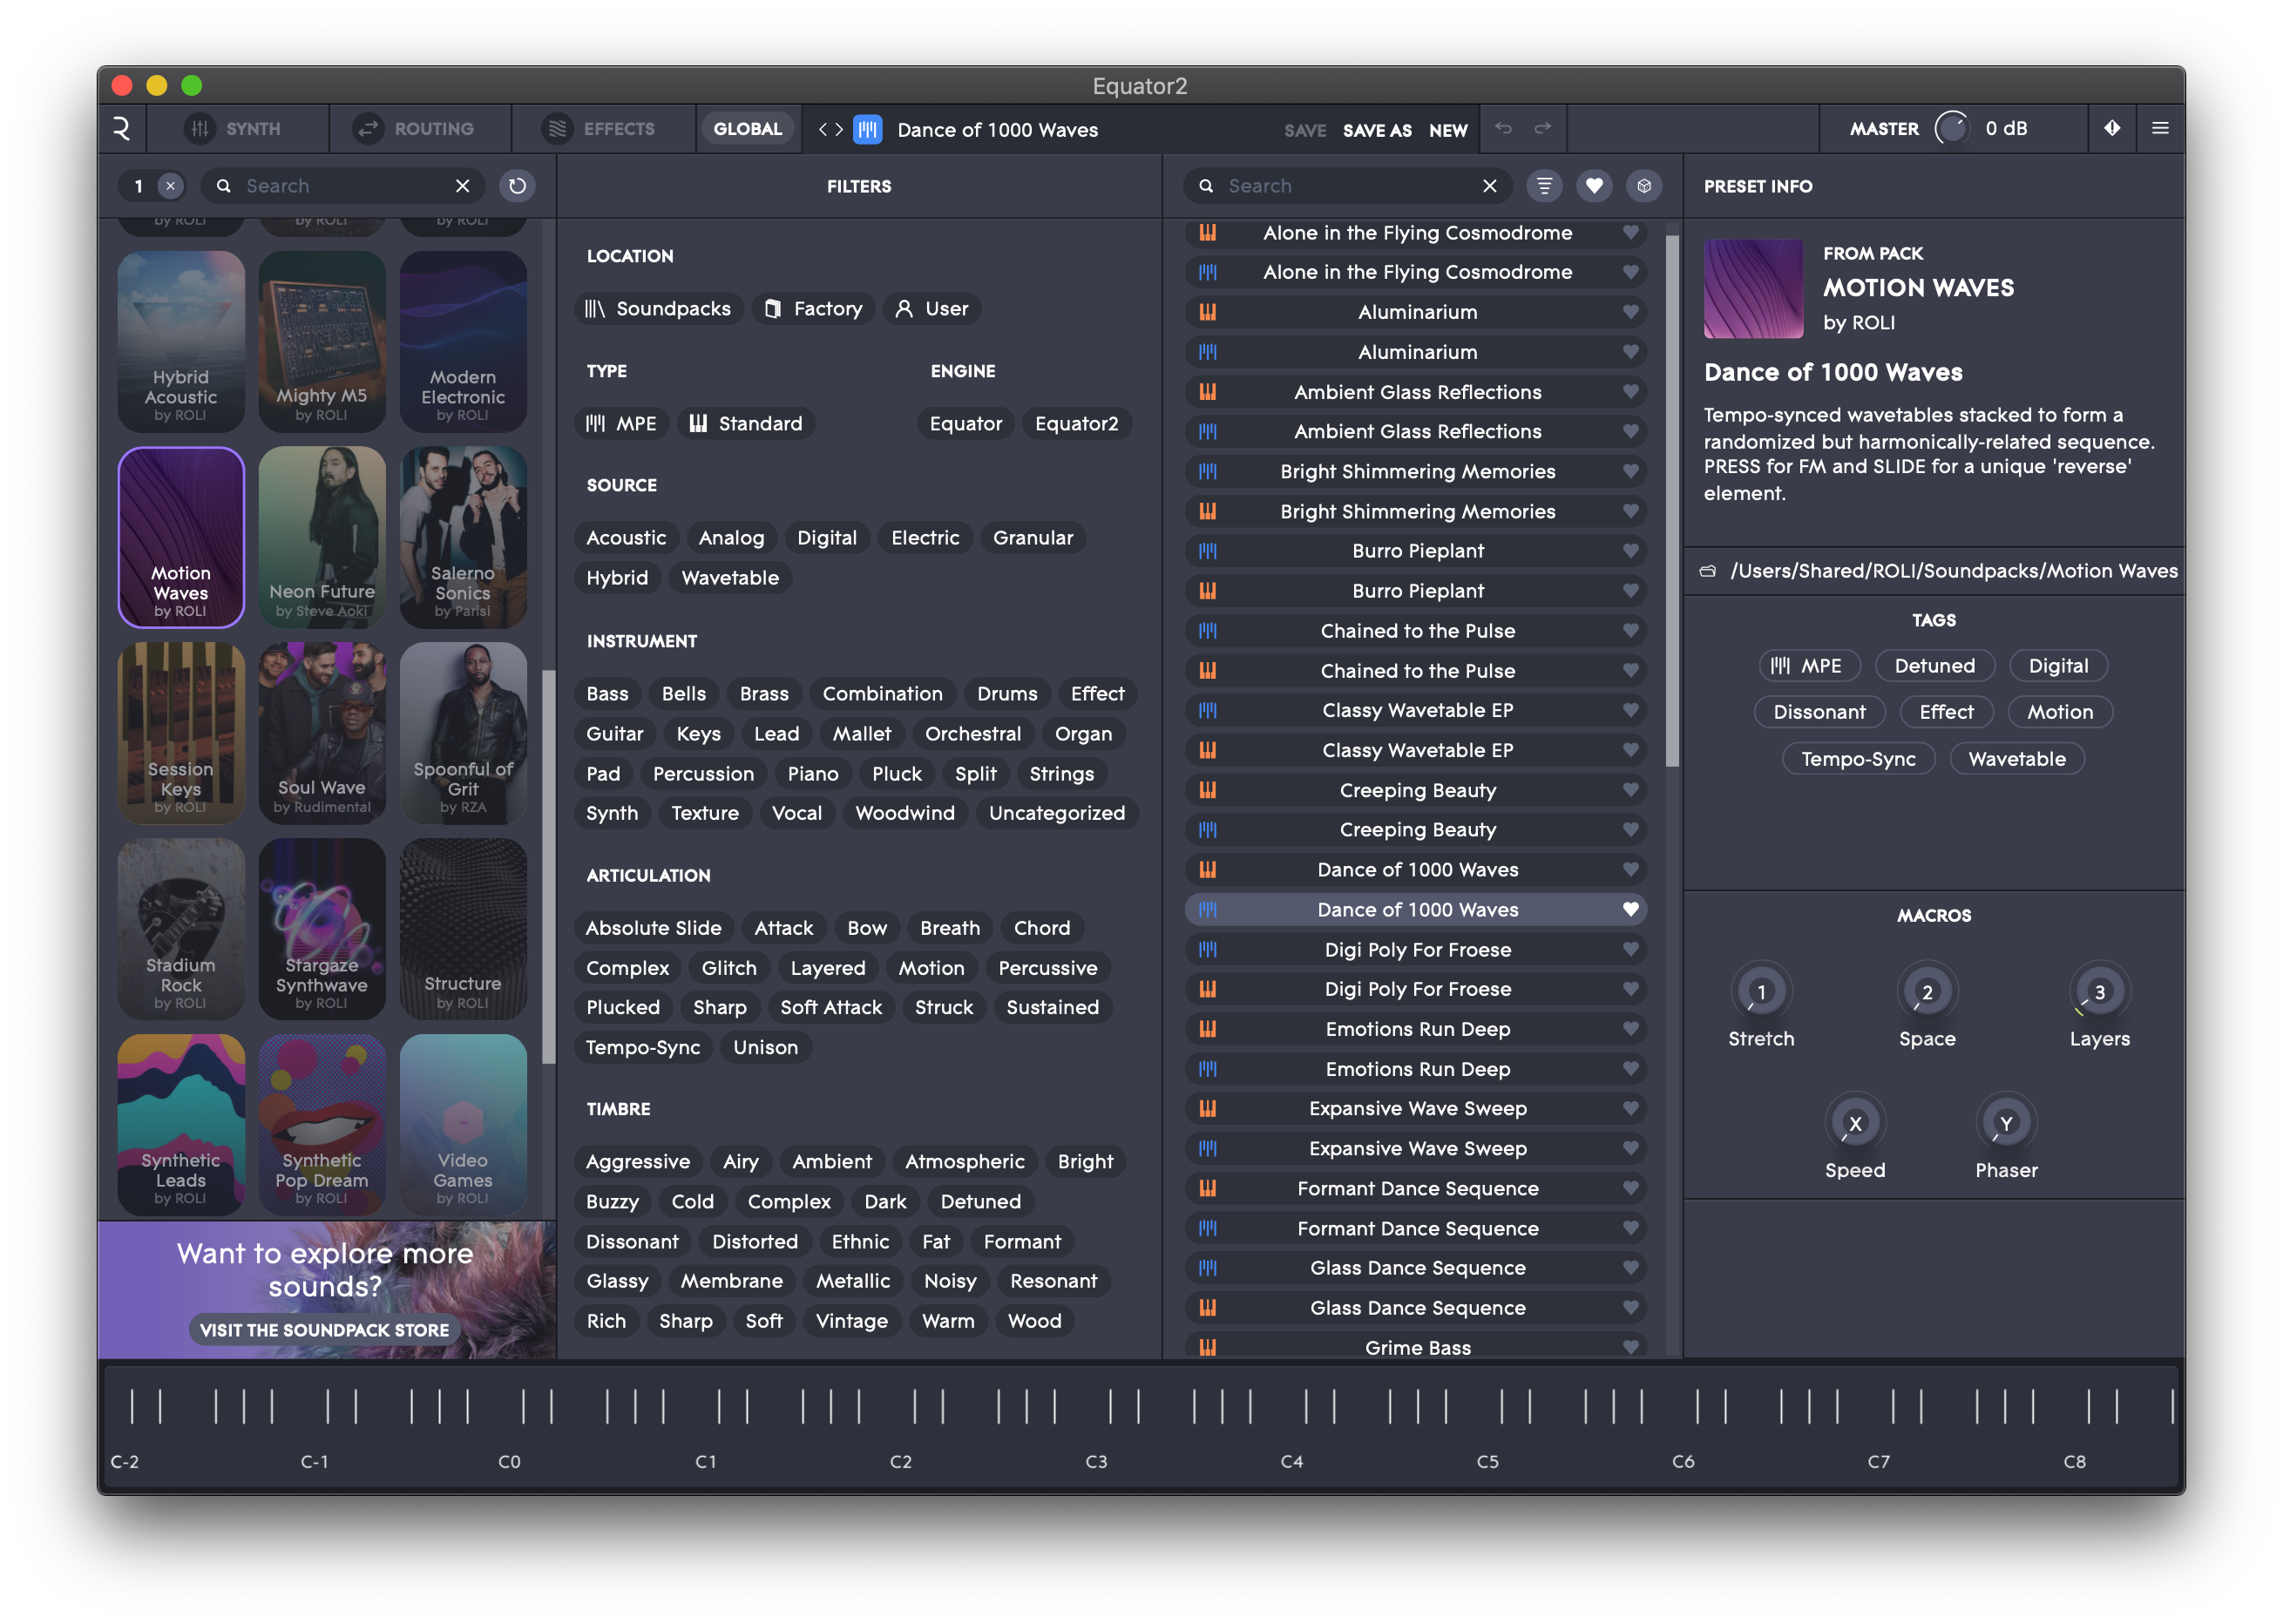The width and height of the screenshot is (2283, 1624).
Task: Select Formant Dance Sequence standard preset
Action: [x=1415, y=1188]
